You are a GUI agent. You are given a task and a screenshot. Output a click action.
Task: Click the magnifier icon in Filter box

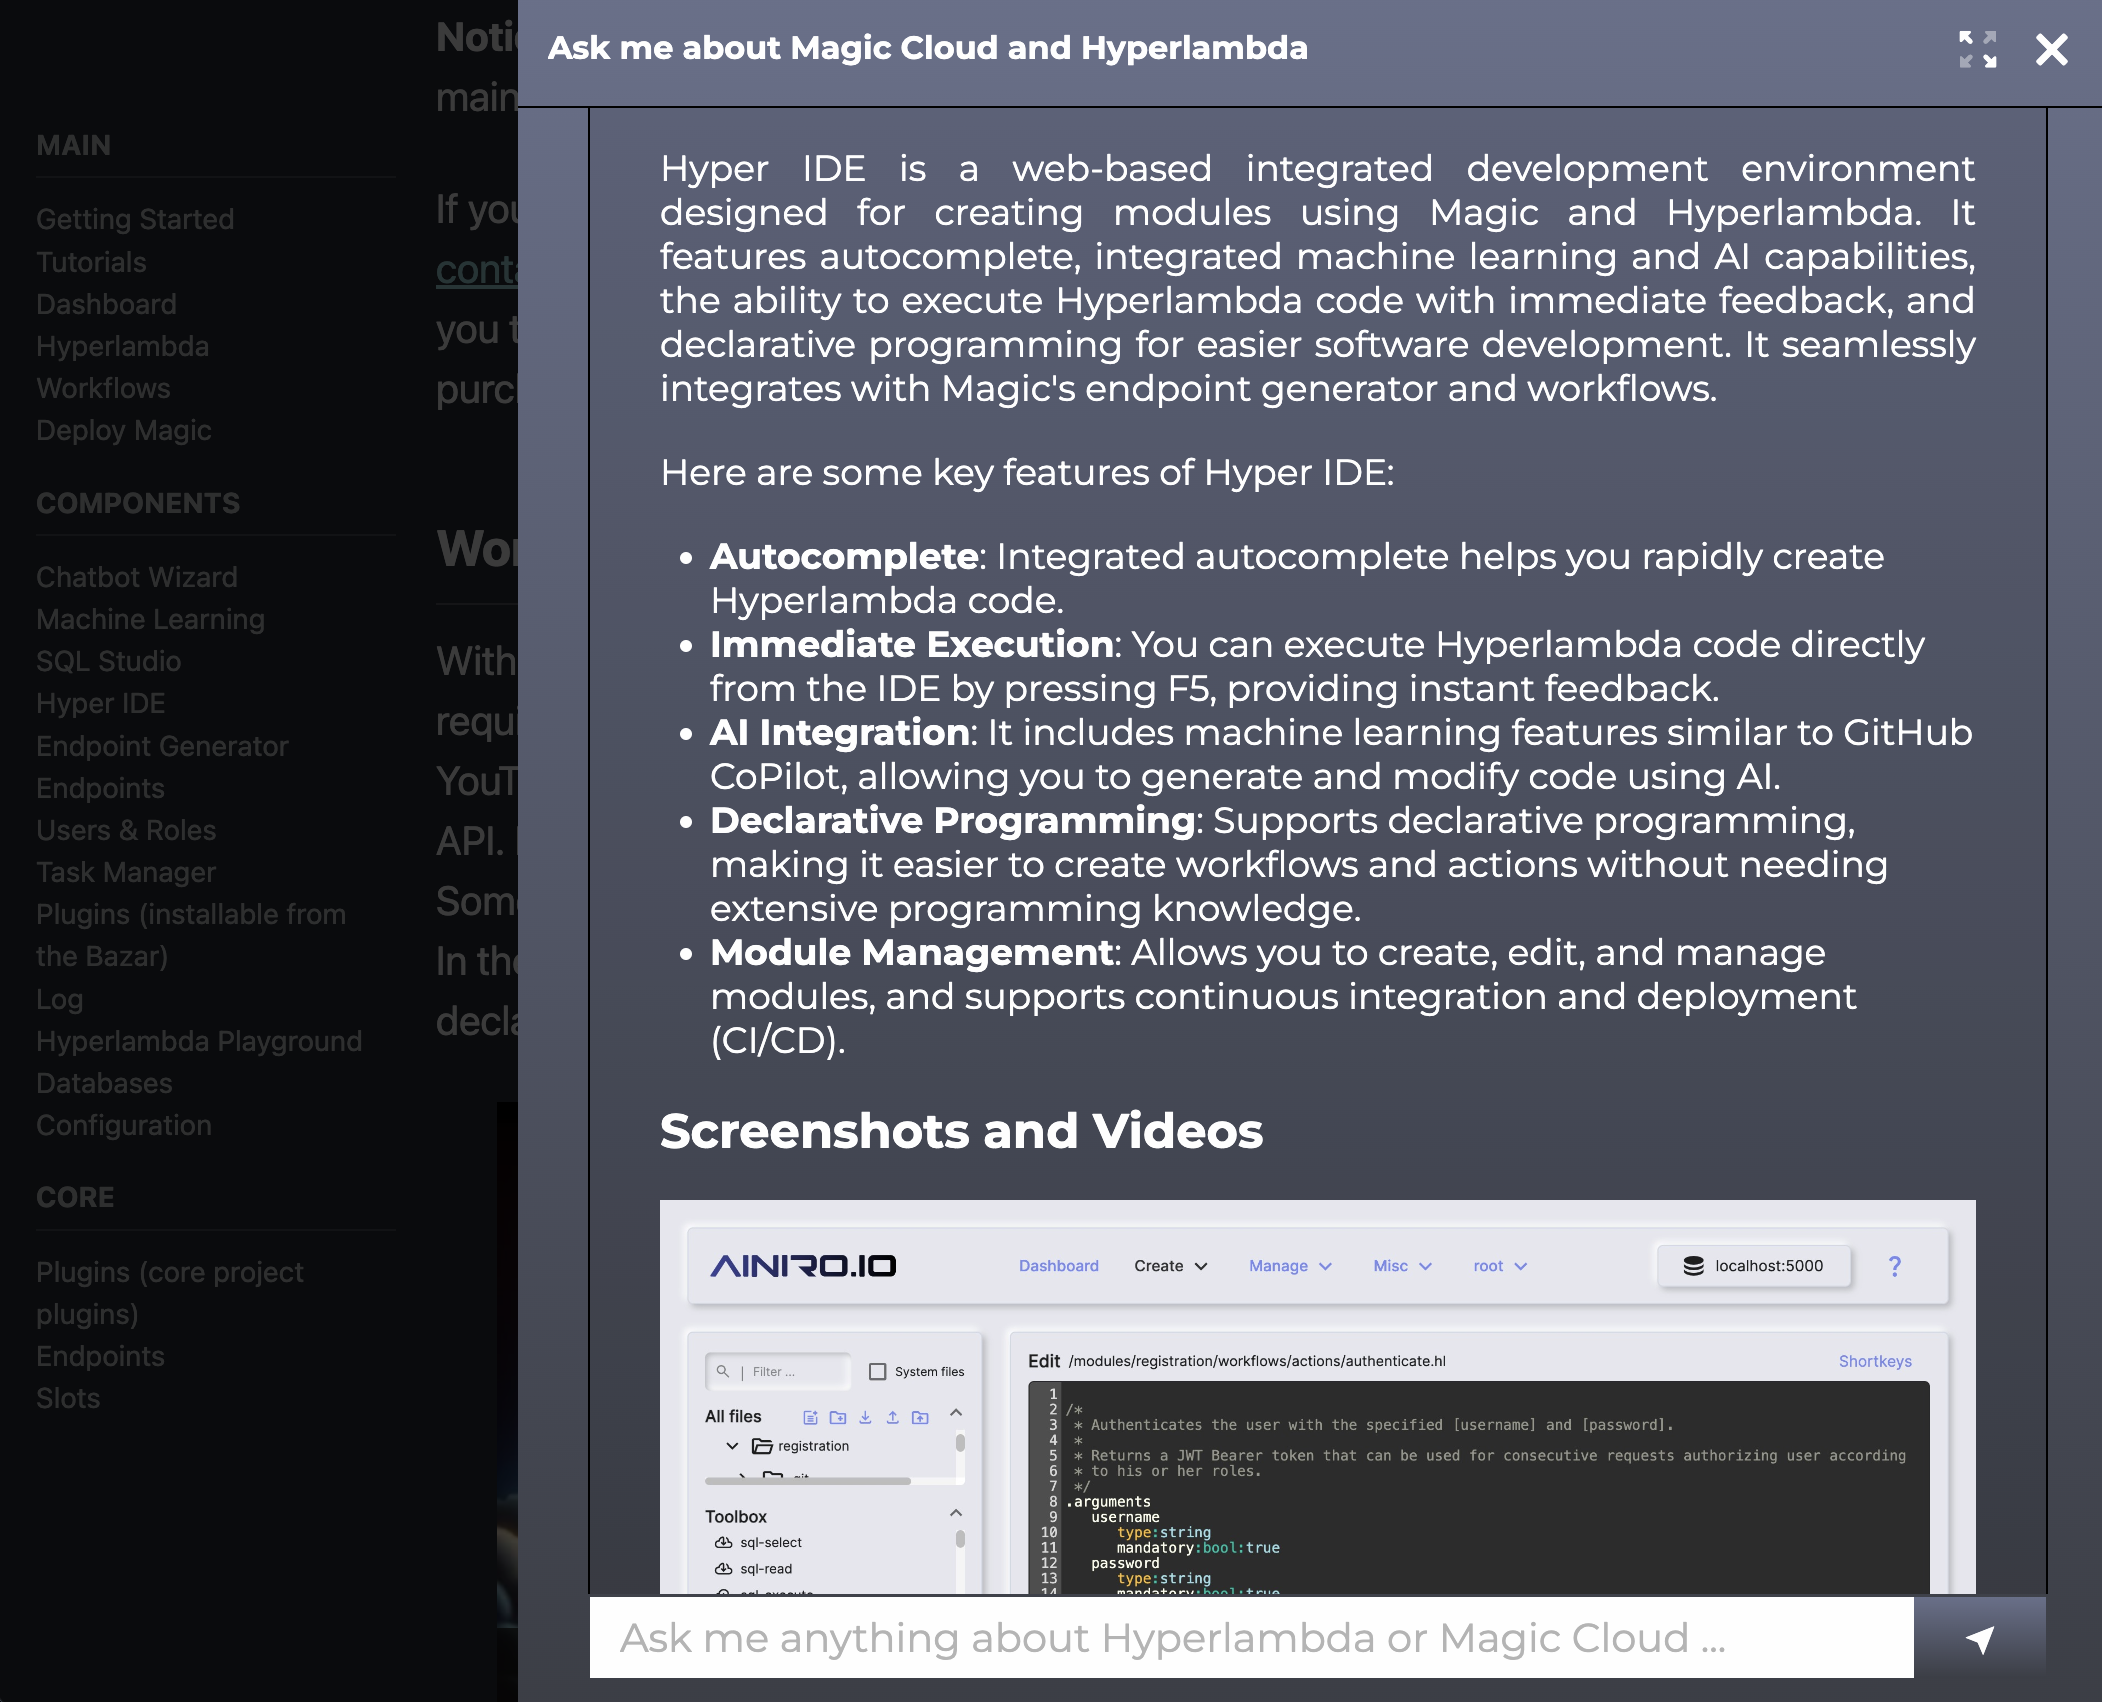tap(722, 1371)
